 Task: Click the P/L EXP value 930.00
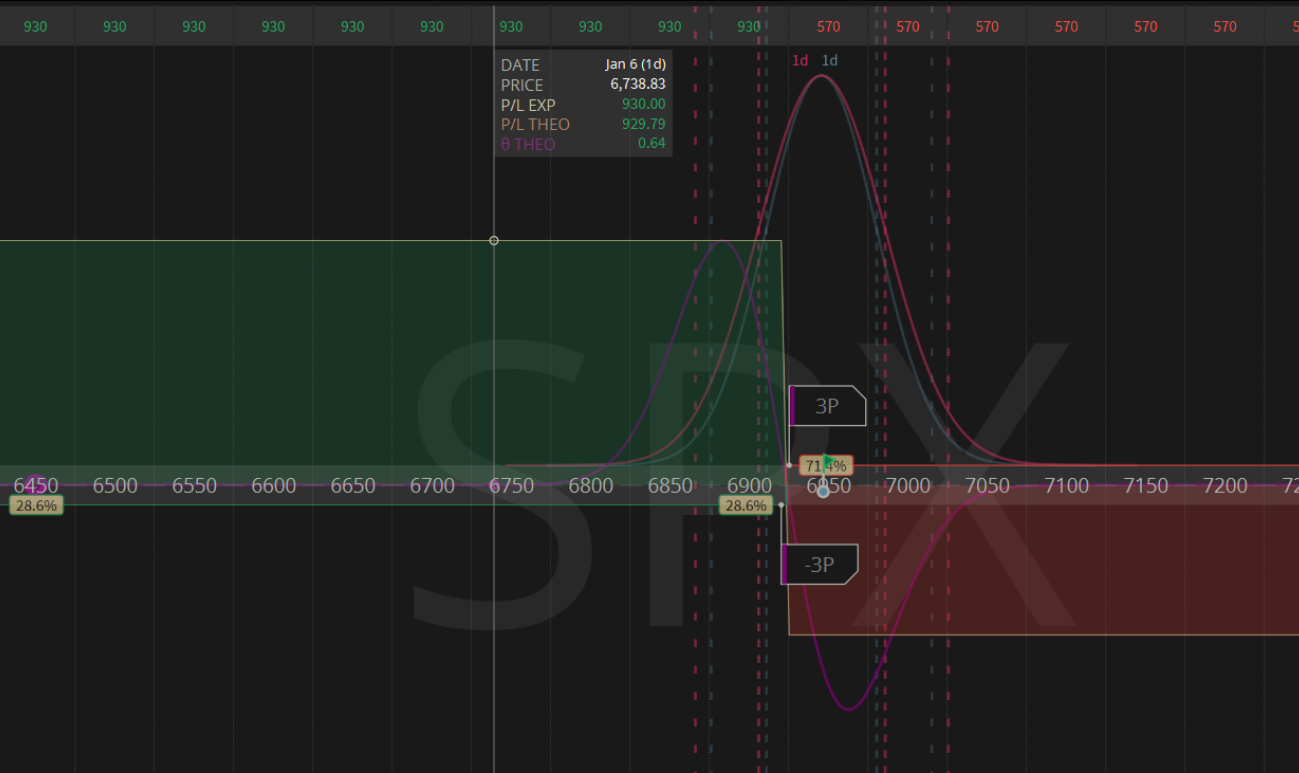click(x=642, y=105)
